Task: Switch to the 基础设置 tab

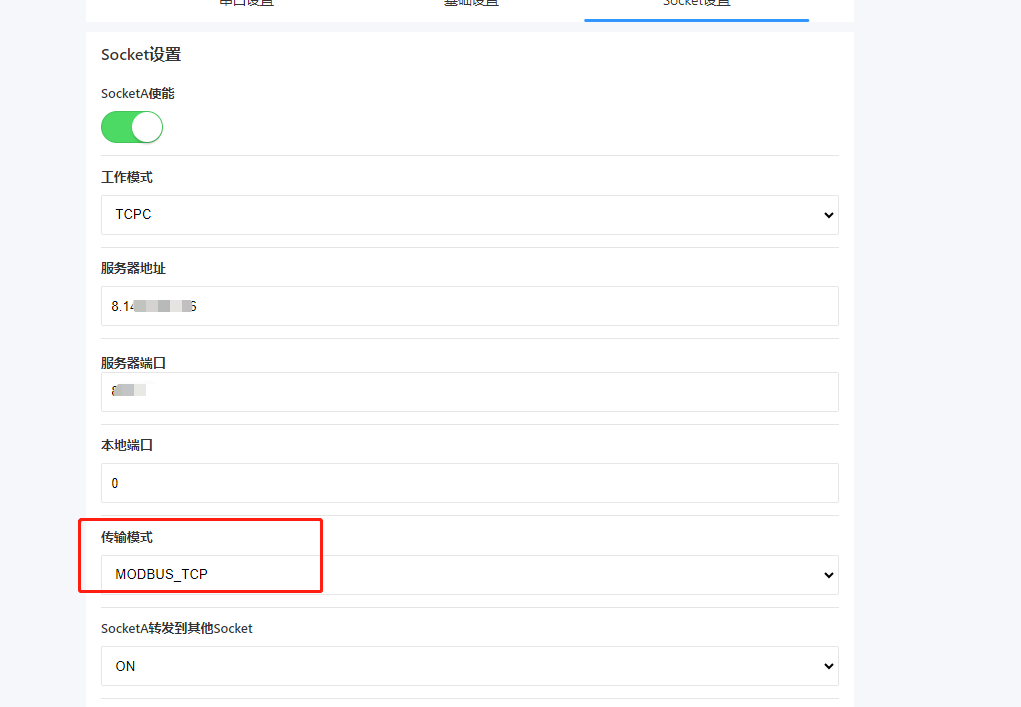Action: (471, 4)
